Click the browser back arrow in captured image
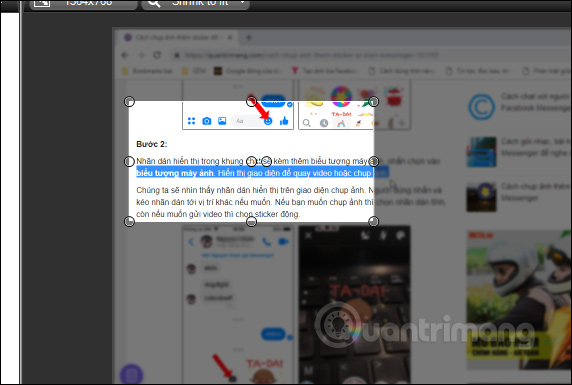The image size is (572, 385). tap(125, 55)
